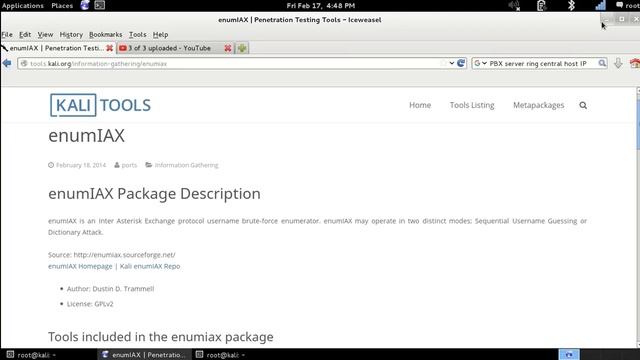This screenshot has height=360, width=640.
Task: Open the Google search engine dropdown
Action: click(x=480, y=63)
